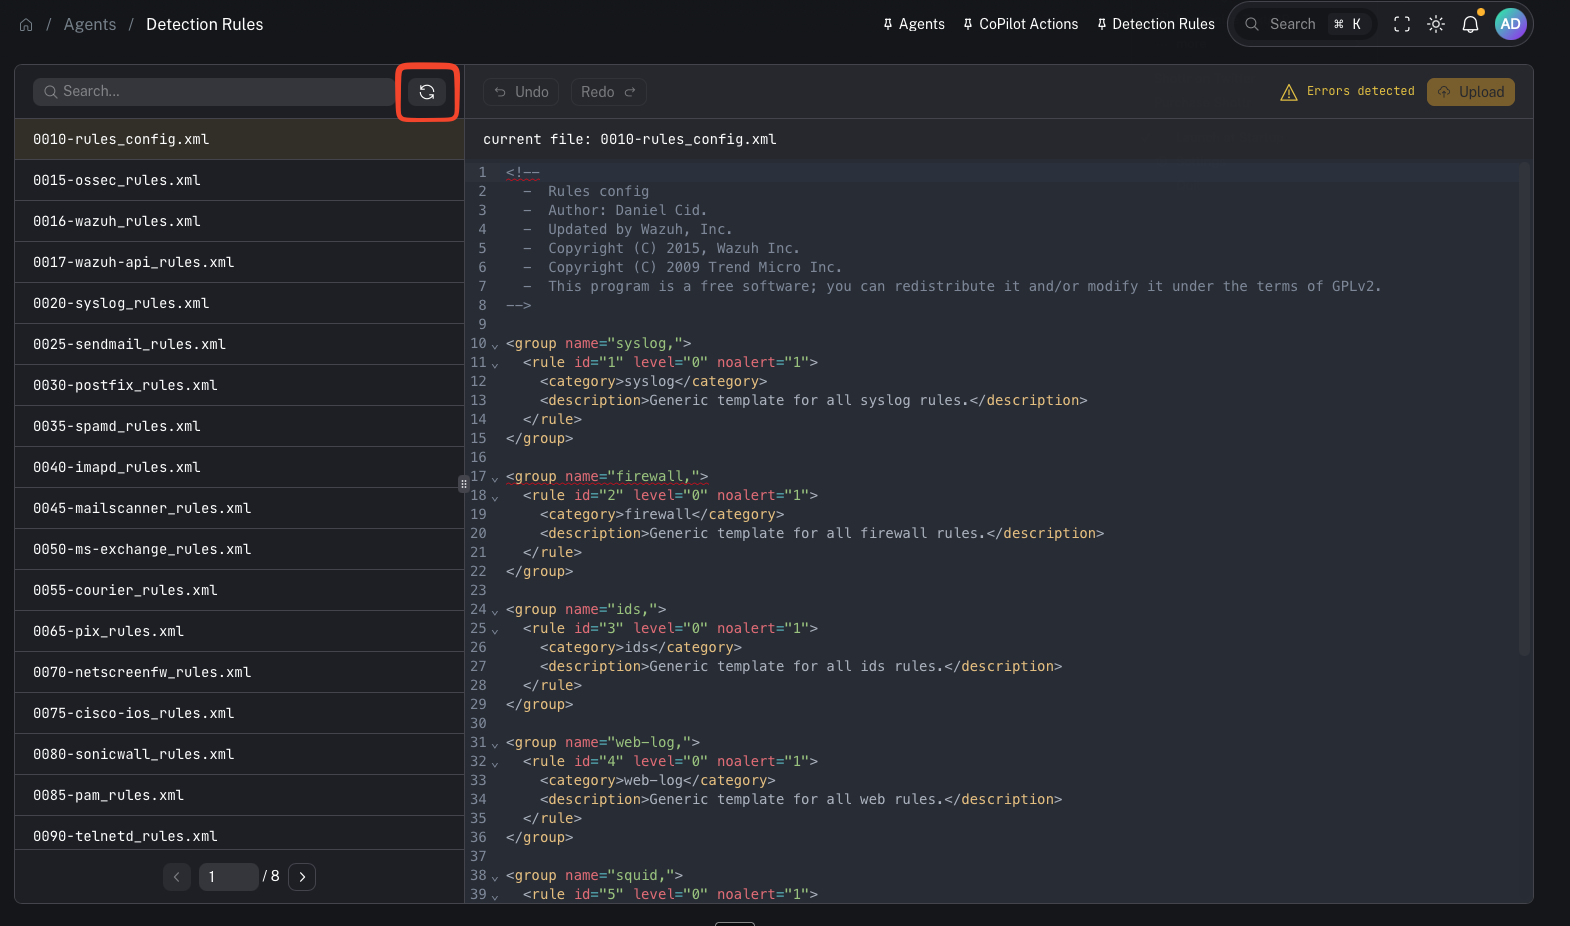Screen dimensions: 1570x926
Task: Open the pinned Detection Rules shortcut
Action: (x=1155, y=24)
